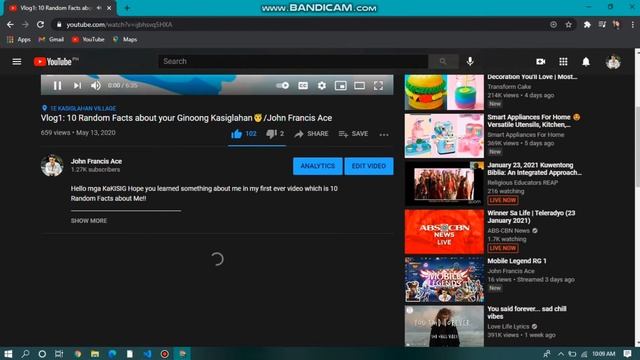Open John Francis Ace channel name
This screenshot has width=640, height=360.
pos(96,161)
